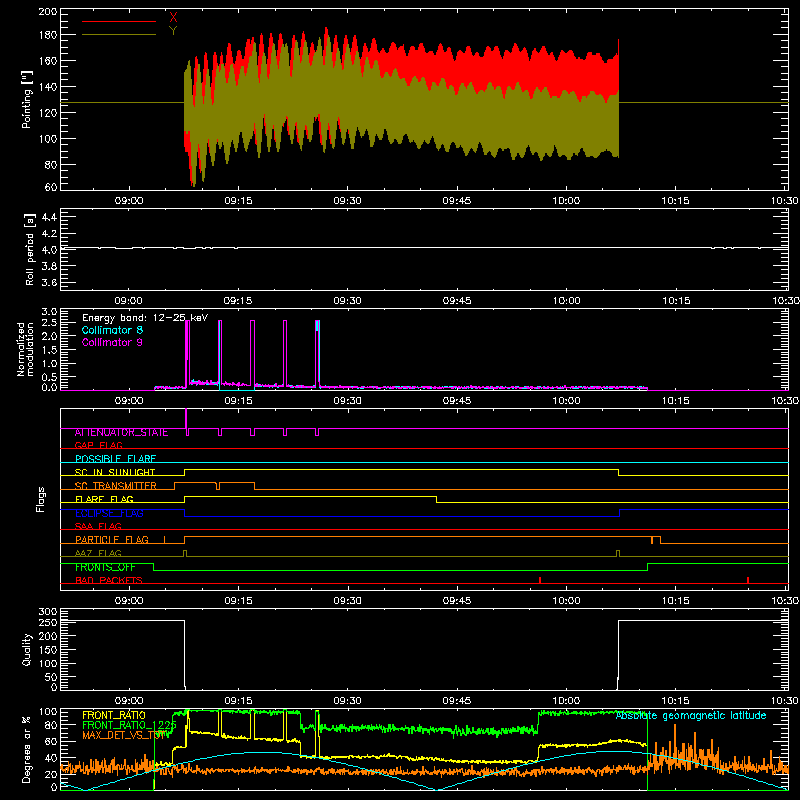Click the 4.4 tick on Roll period axis
This screenshot has height=800, width=800.
pyautogui.click(x=48, y=217)
